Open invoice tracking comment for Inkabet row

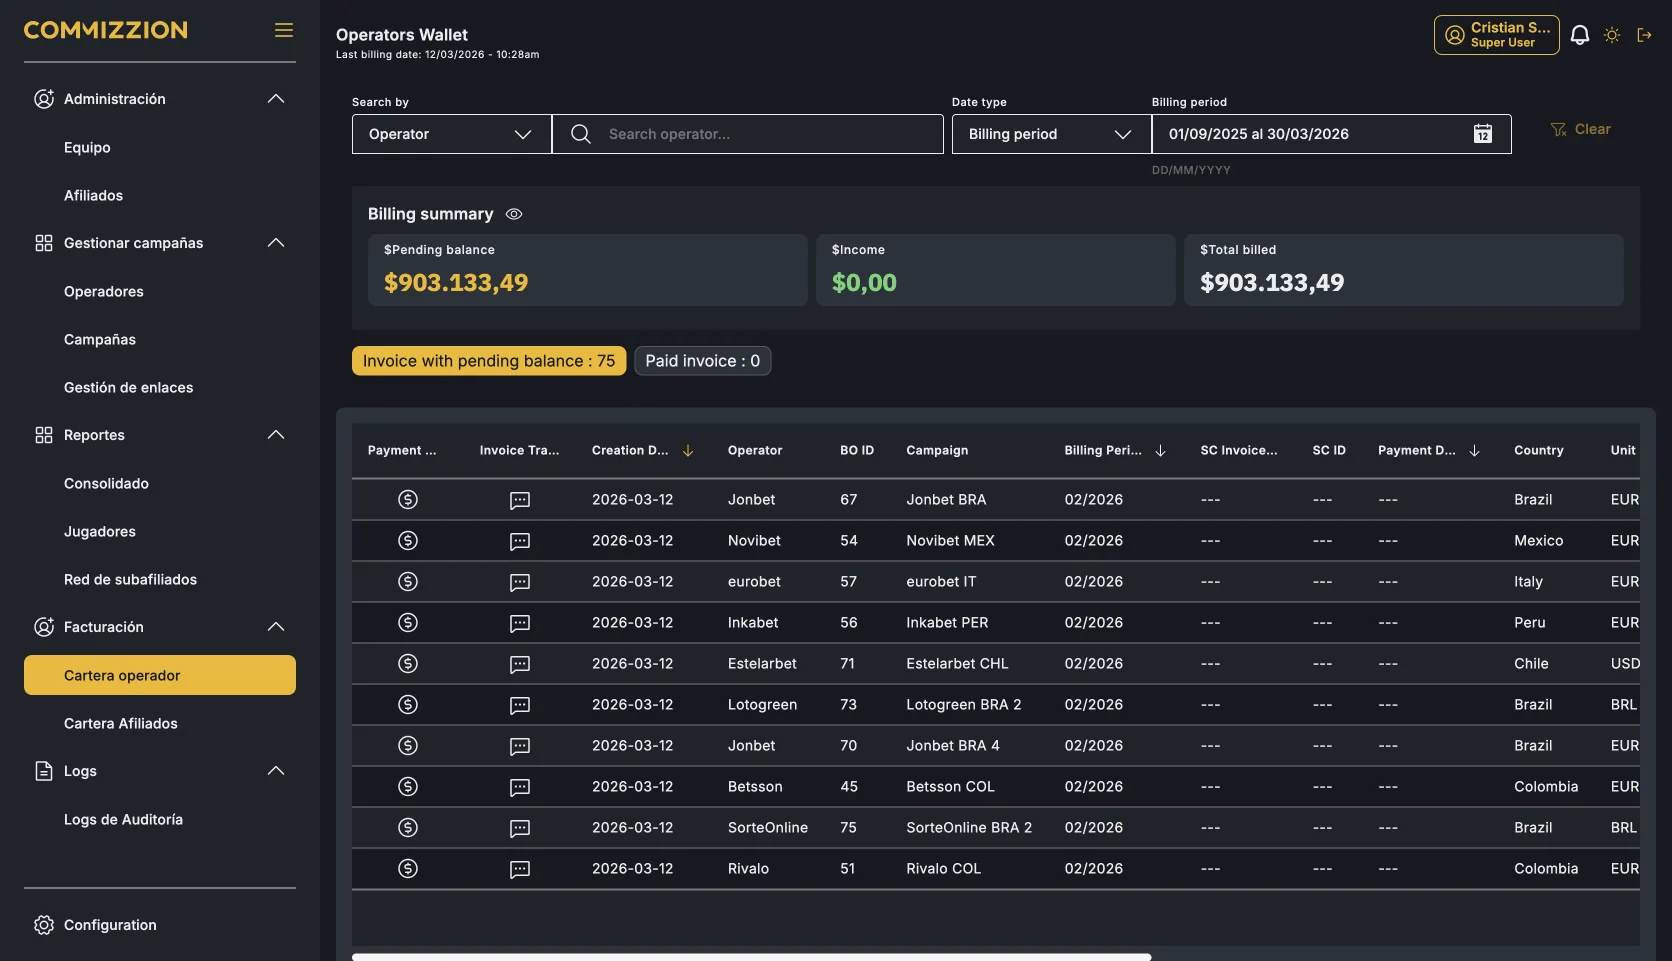[520, 623]
